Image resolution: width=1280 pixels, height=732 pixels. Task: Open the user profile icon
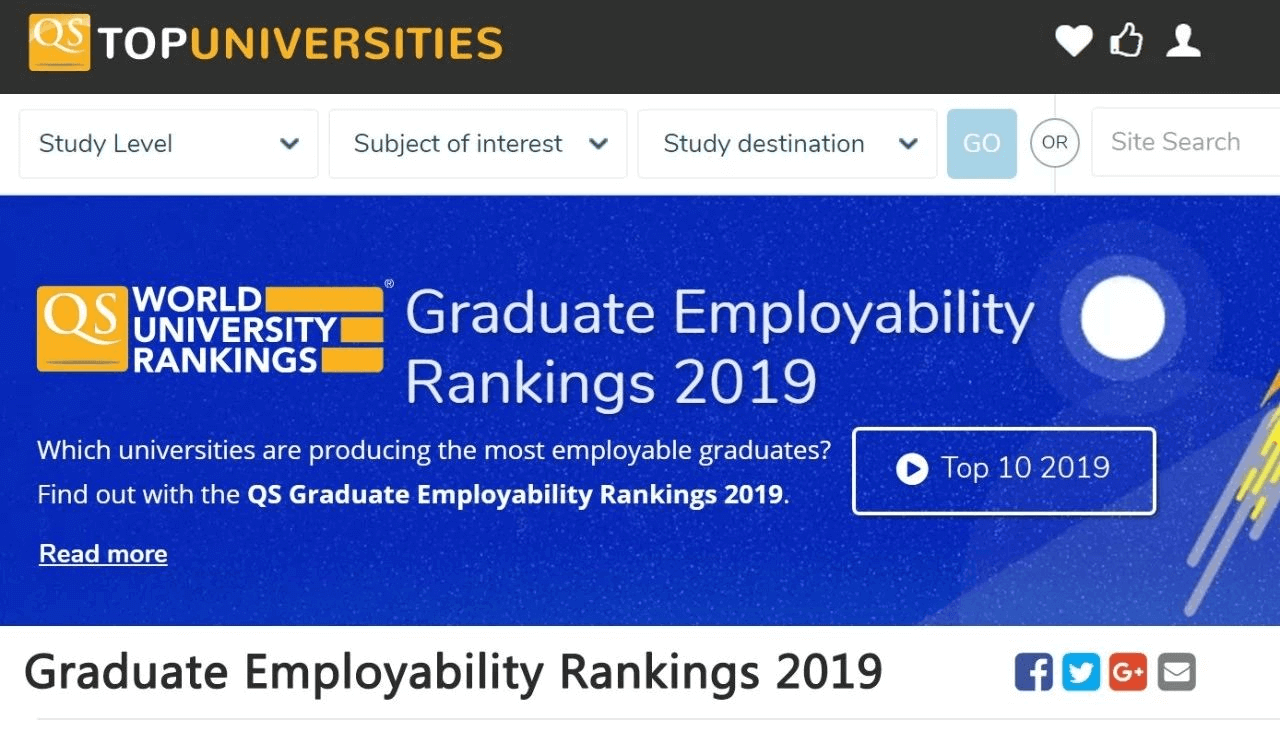pyautogui.click(x=1183, y=41)
